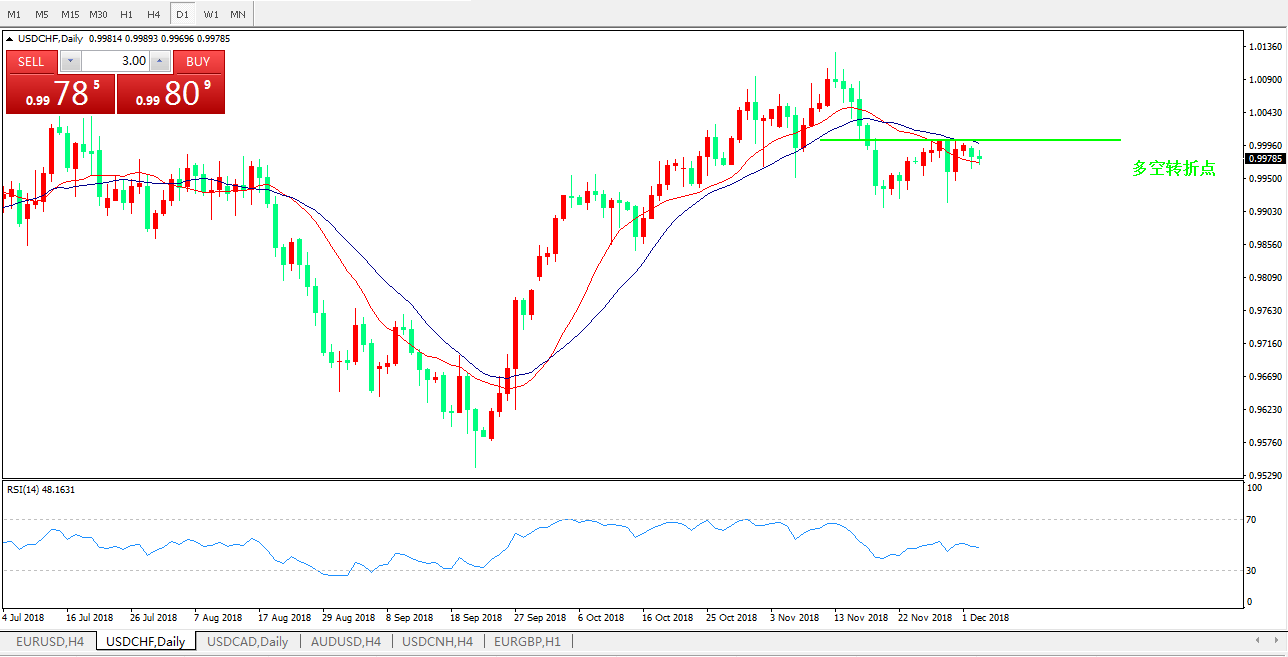Switch chart to H1 timeframe
Screen dimensions: 1288x657
(126, 14)
